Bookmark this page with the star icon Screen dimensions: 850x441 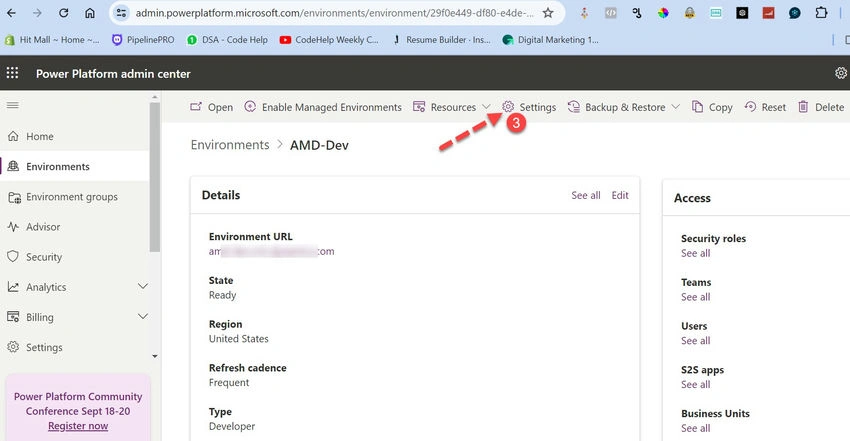548,13
